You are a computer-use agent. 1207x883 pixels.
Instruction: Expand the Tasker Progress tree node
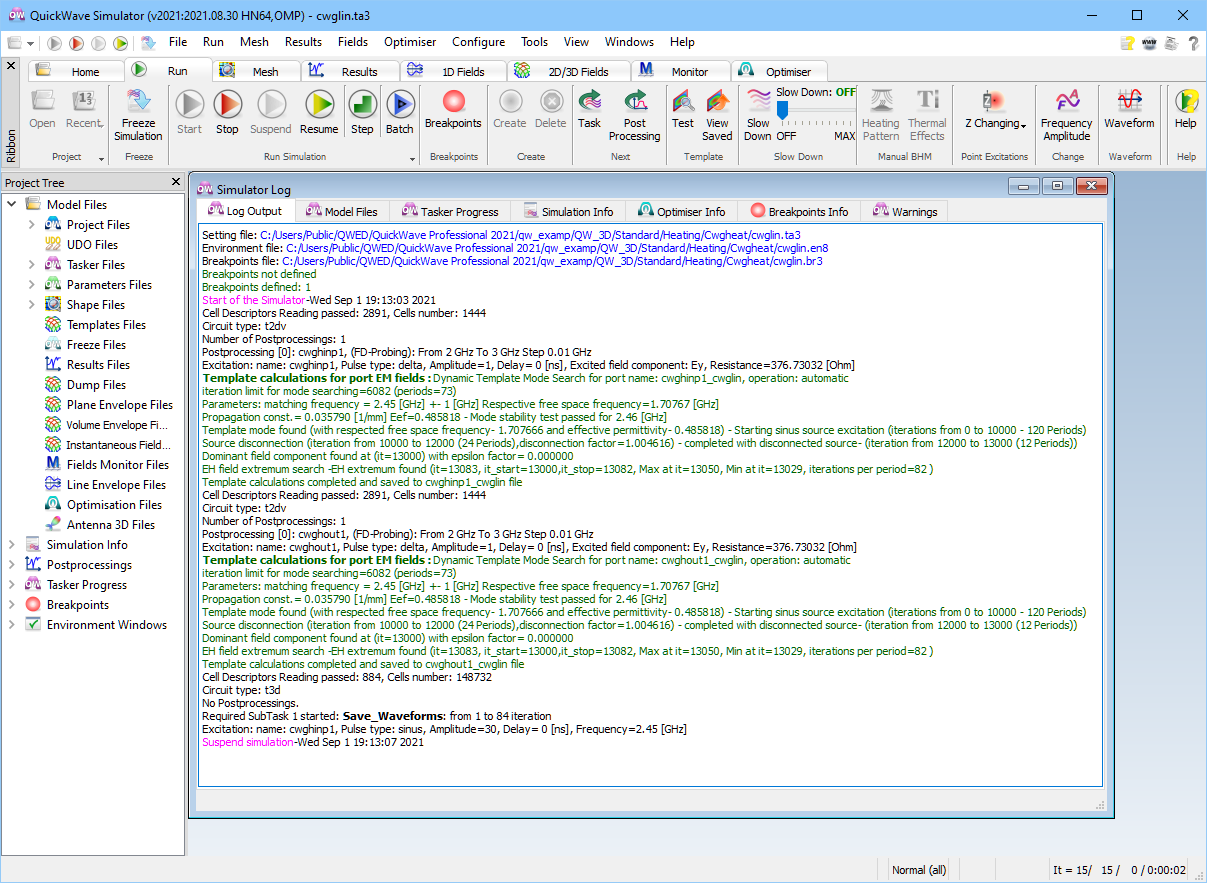tap(12, 585)
